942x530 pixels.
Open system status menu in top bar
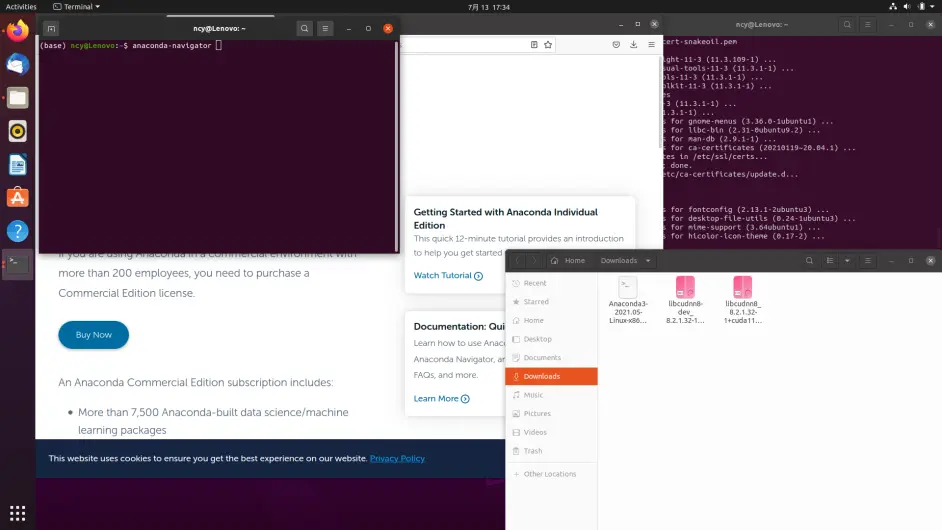[x=913, y=7]
